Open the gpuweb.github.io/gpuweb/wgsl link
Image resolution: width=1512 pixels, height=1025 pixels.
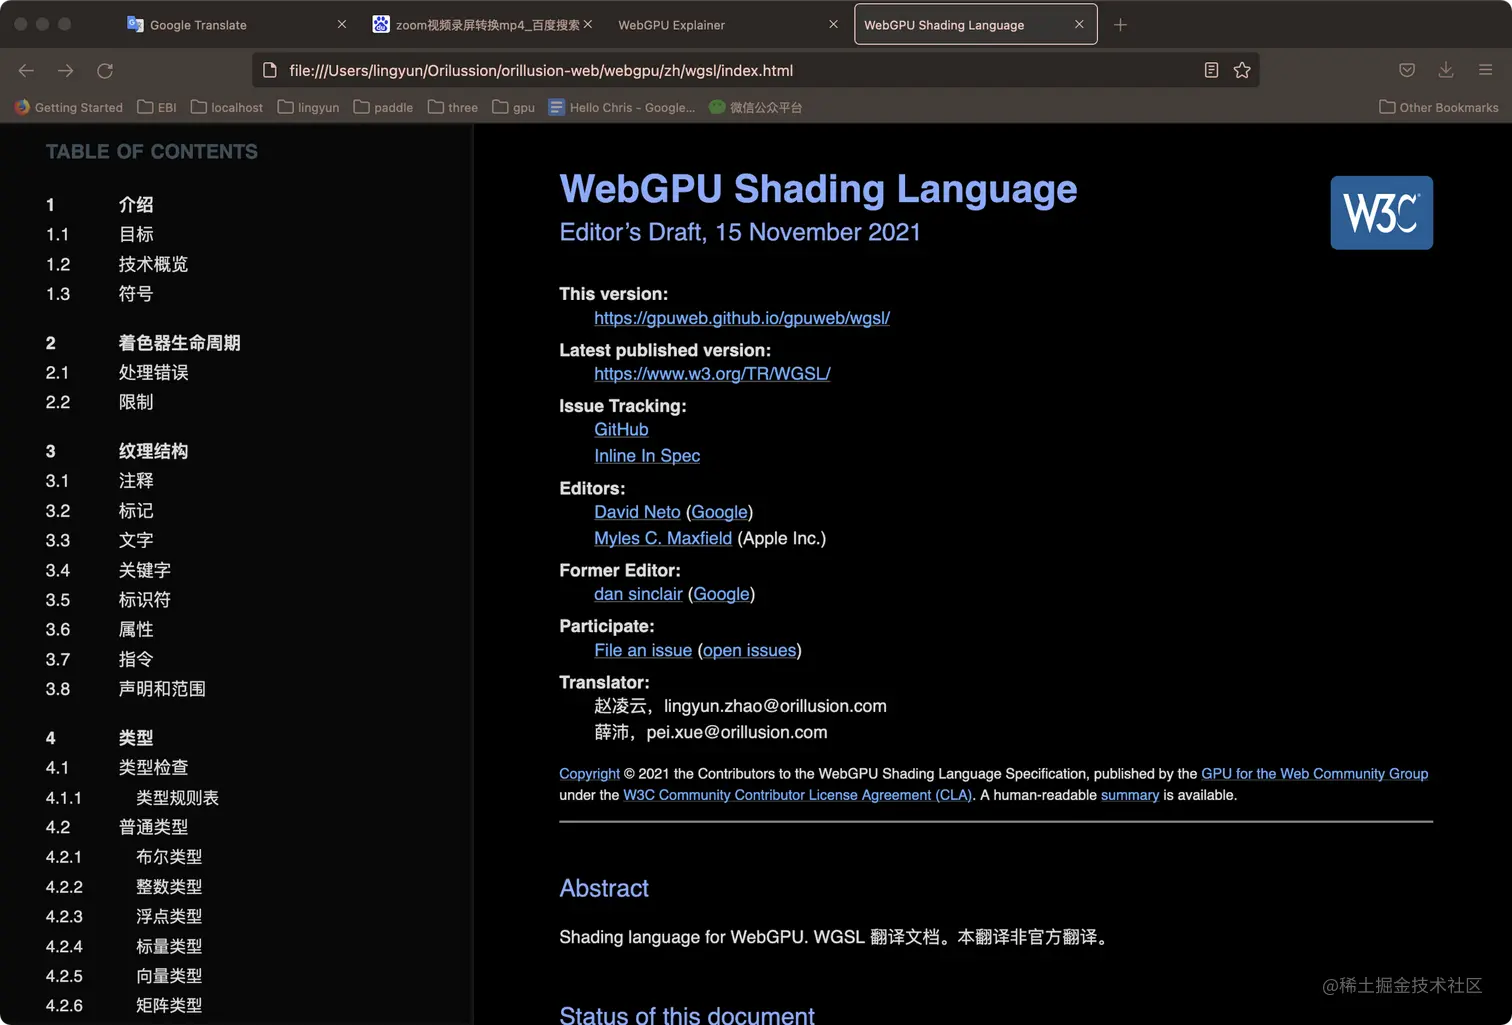tap(742, 318)
